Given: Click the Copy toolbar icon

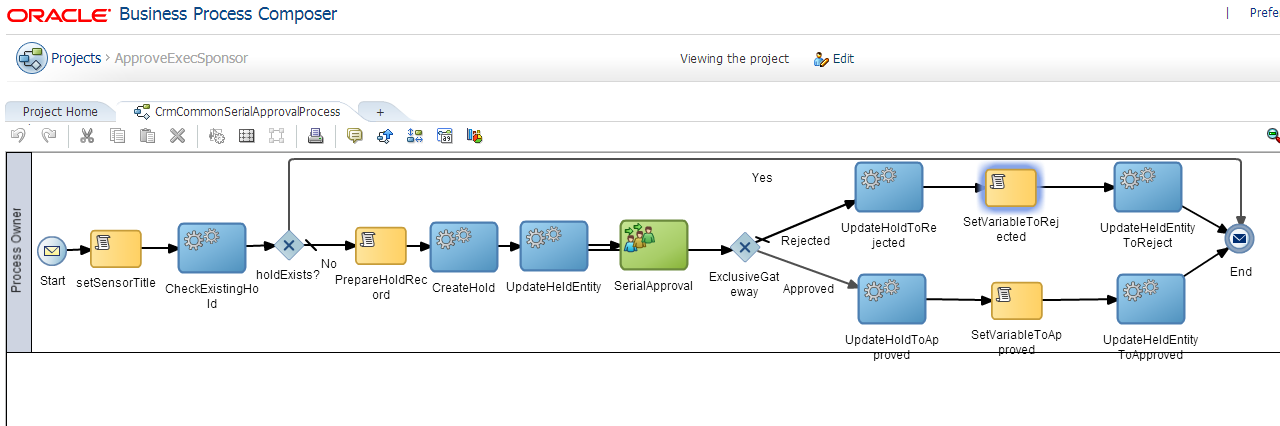Looking at the screenshot, I should pyautogui.click(x=117, y=136).
